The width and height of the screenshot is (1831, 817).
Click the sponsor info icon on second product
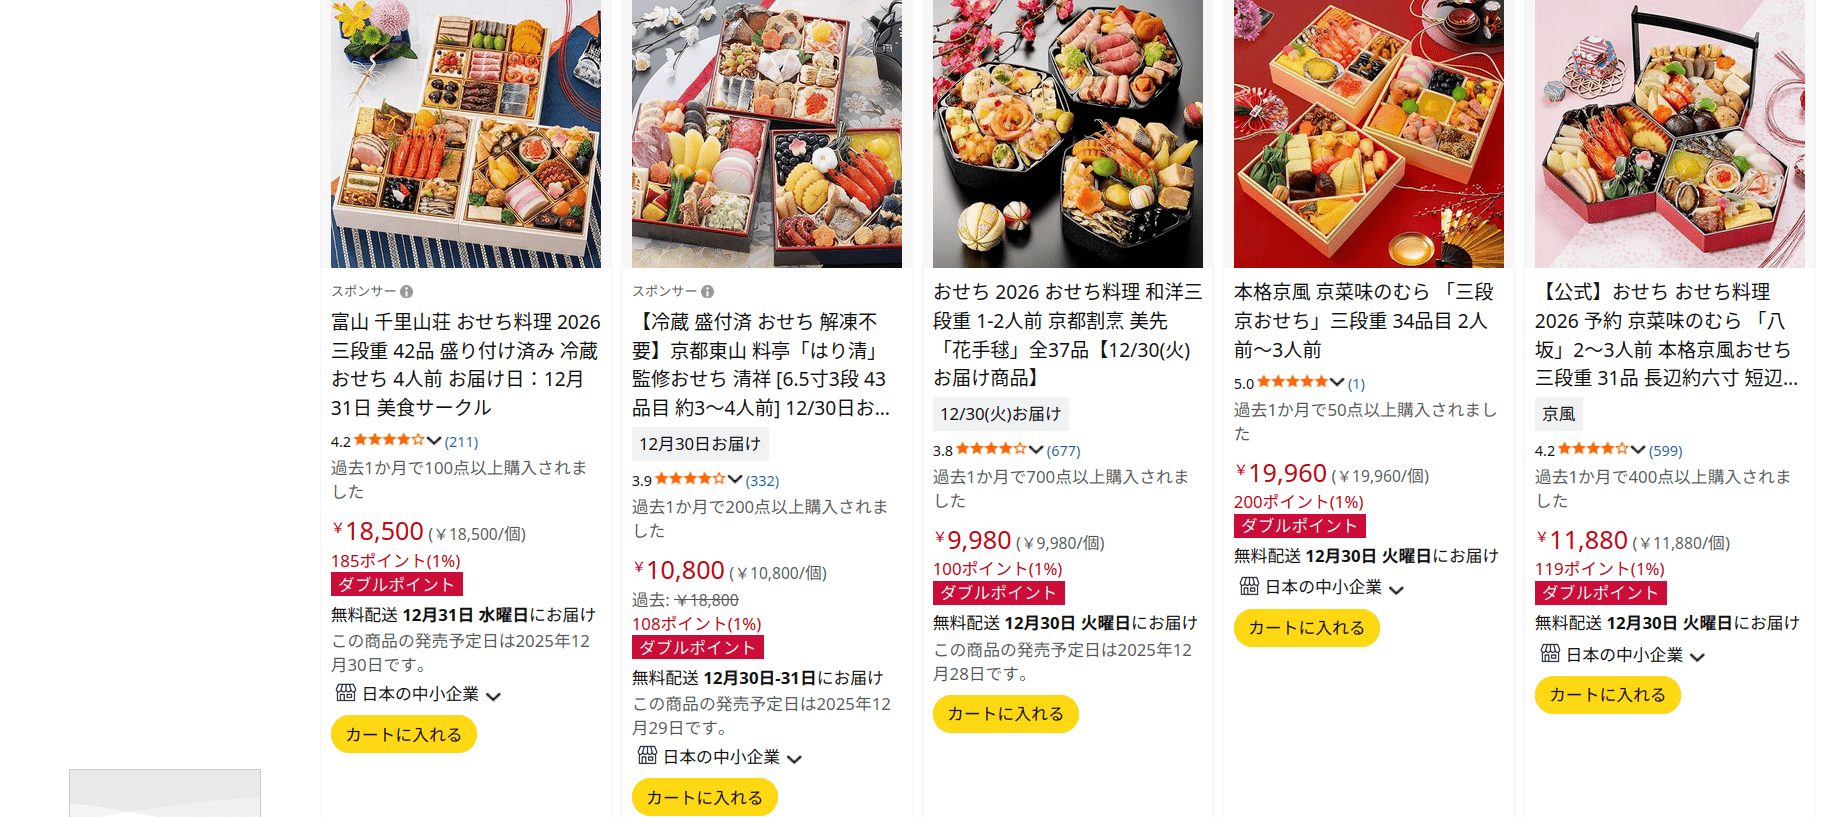(707, 292)
